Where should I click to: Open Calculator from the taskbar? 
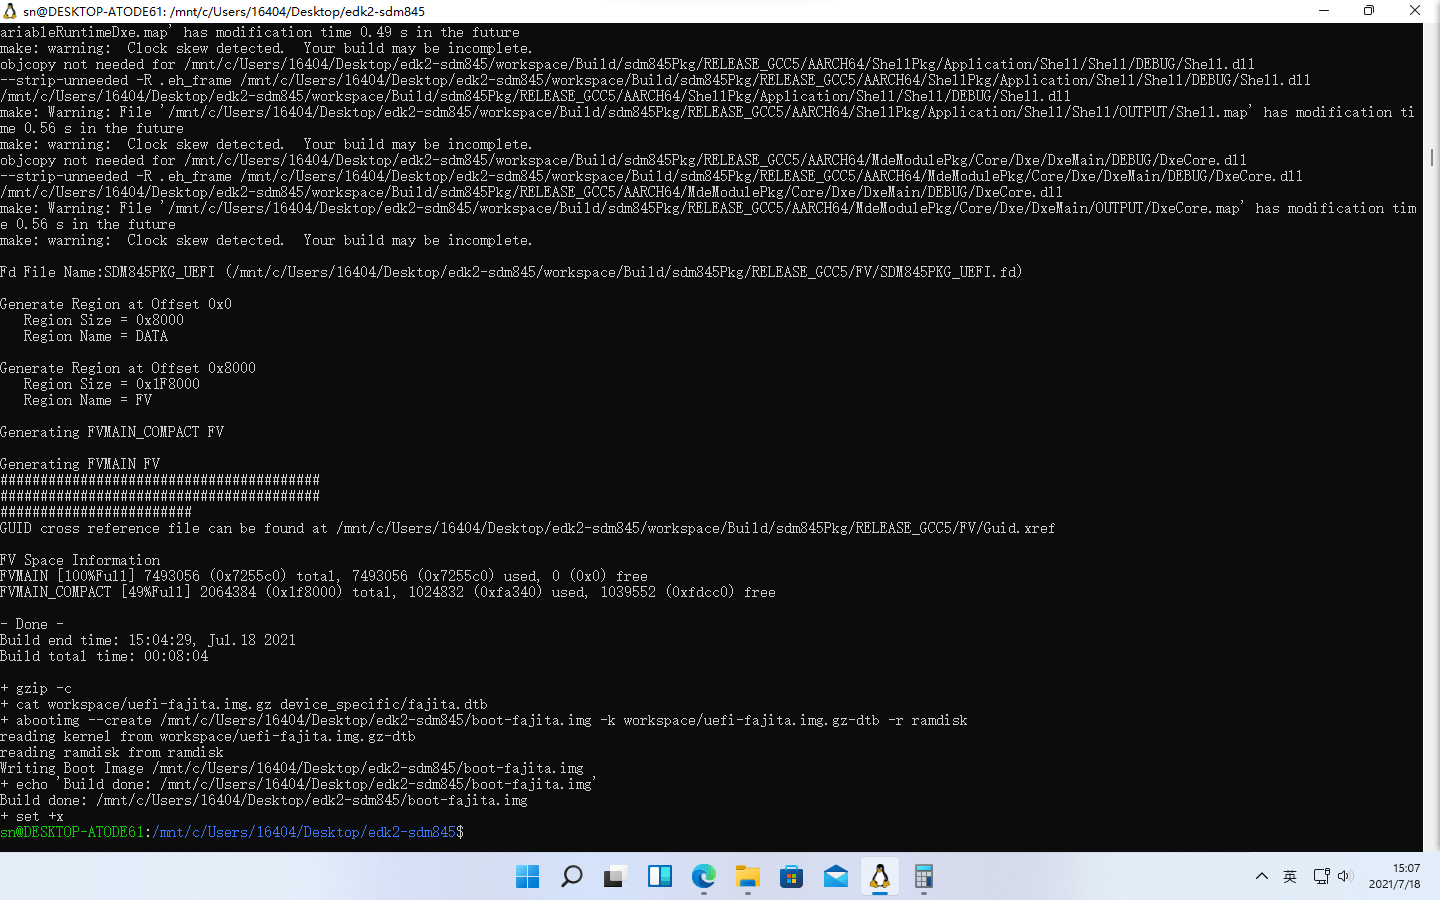tap(922, 876)
